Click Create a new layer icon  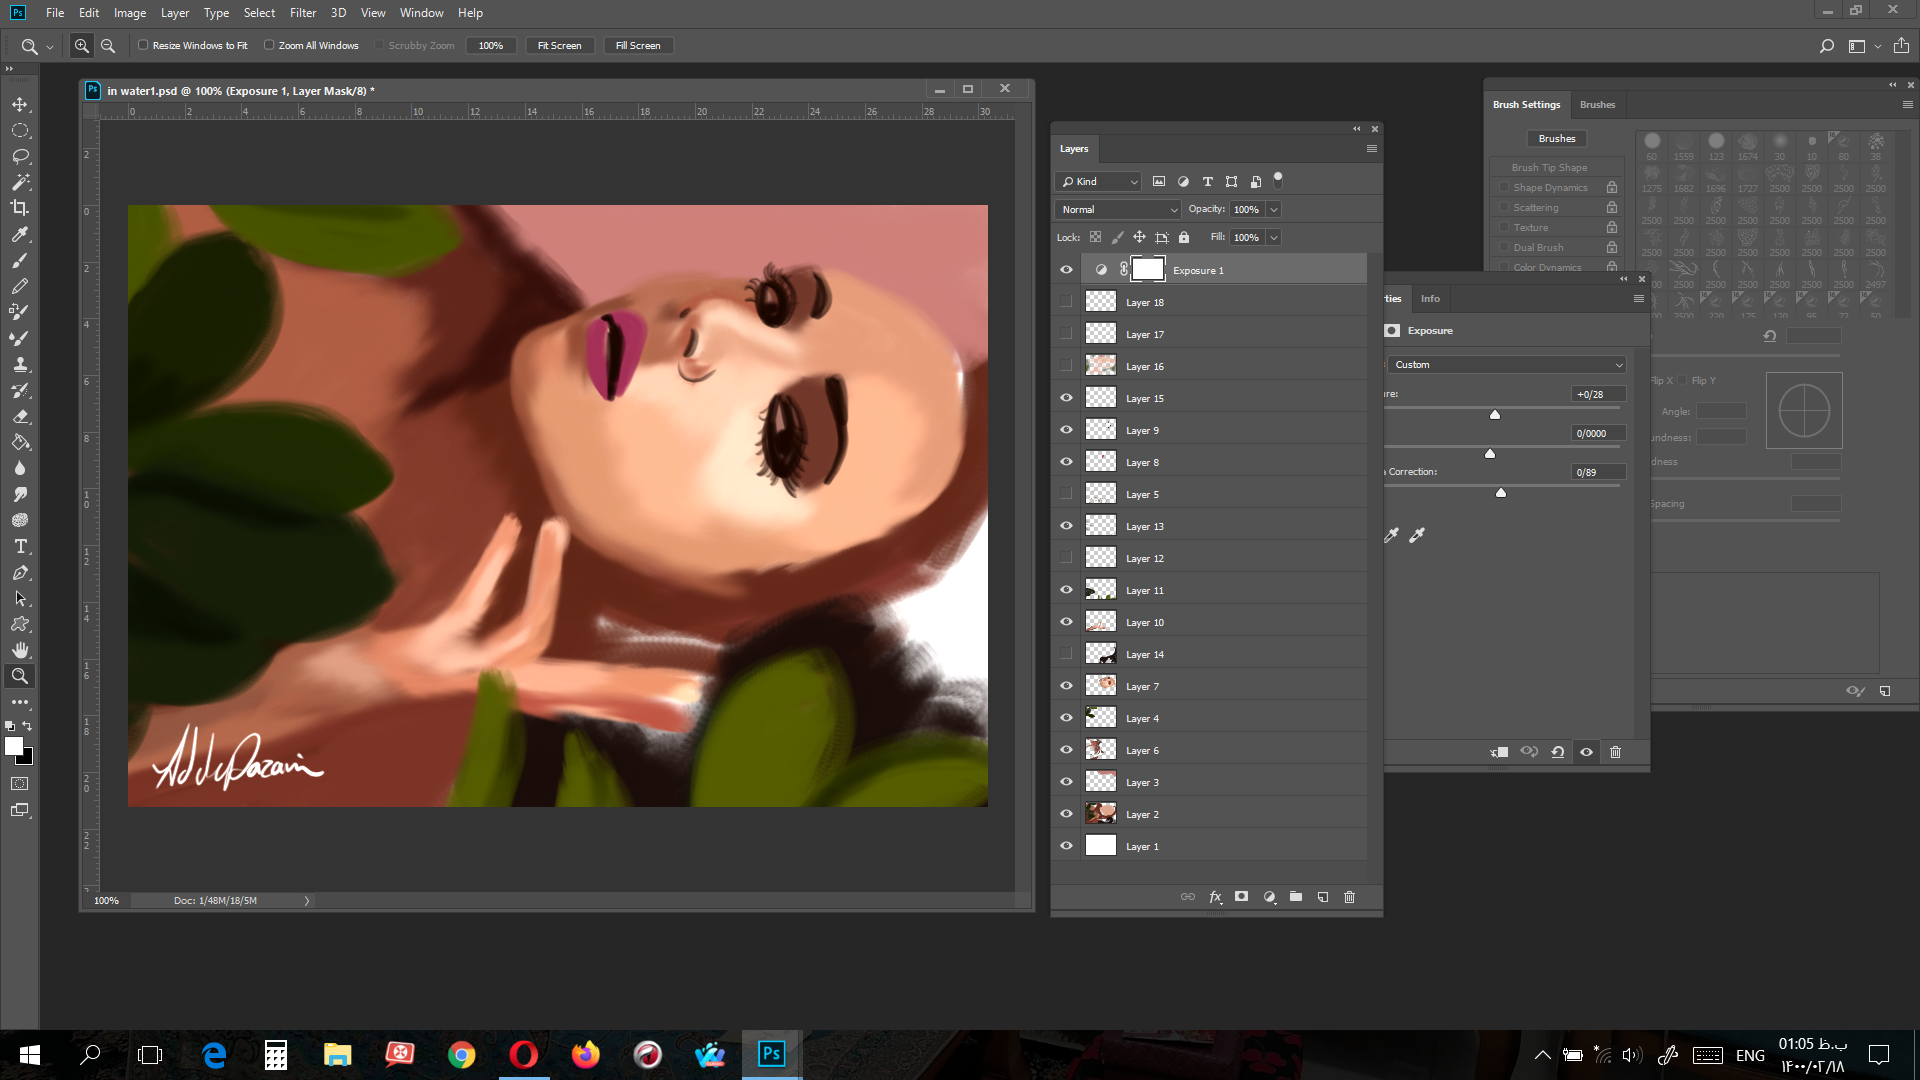click(x=1323, y=897)
